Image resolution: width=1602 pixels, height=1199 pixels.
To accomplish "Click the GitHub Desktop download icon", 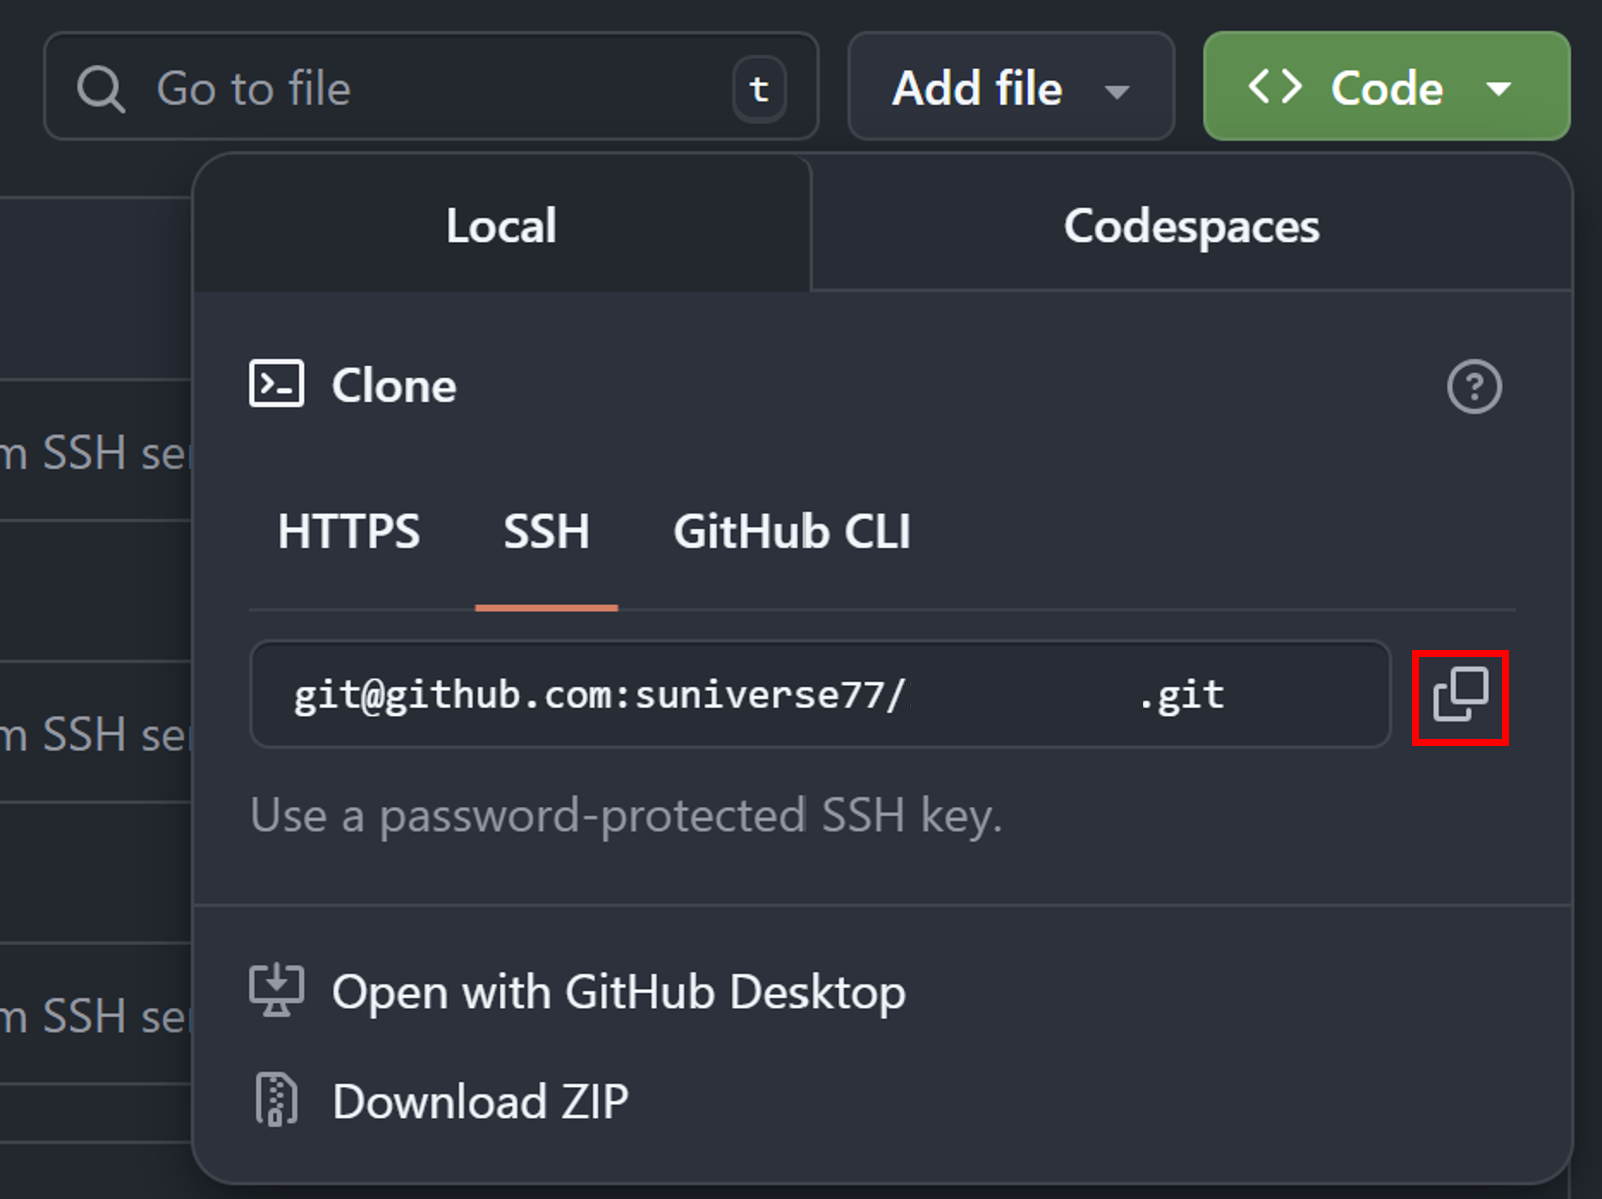I will tap(276, 990).
